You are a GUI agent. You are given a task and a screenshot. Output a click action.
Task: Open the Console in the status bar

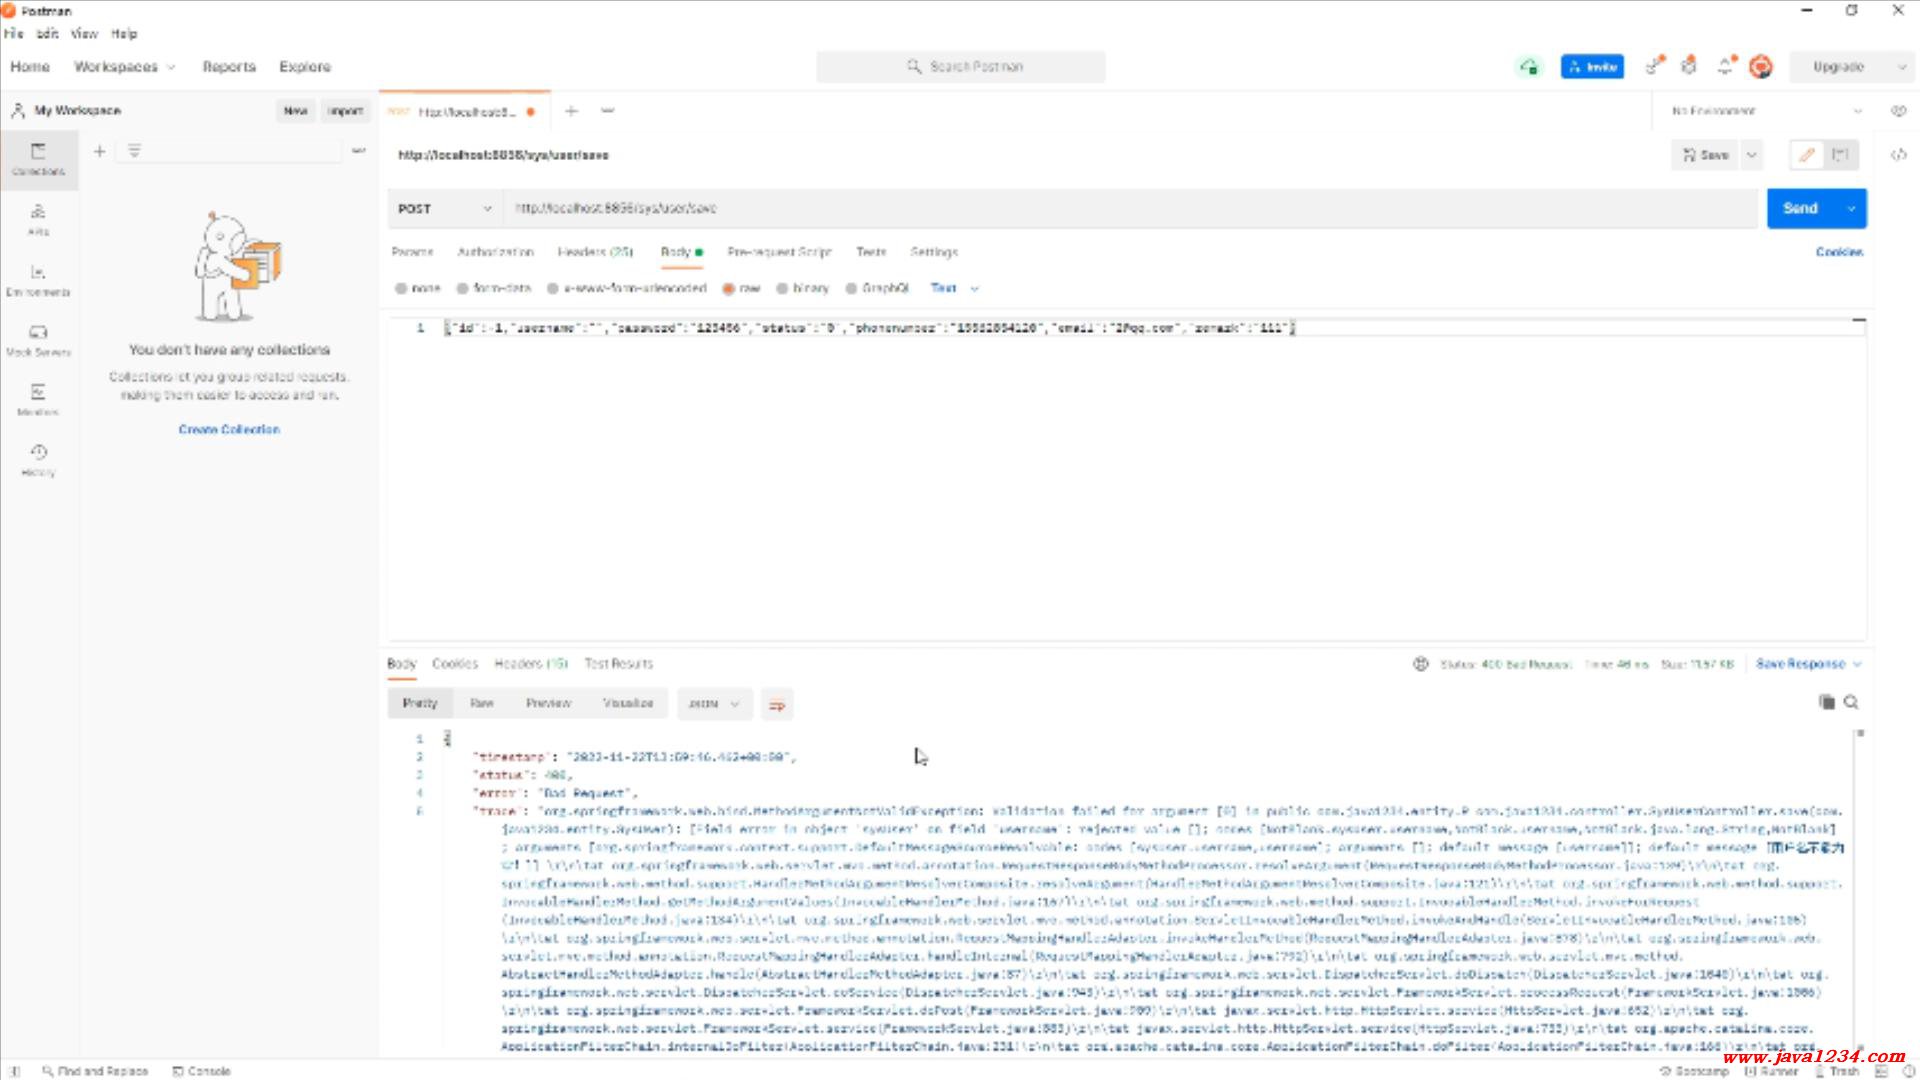pos(201,1071)
